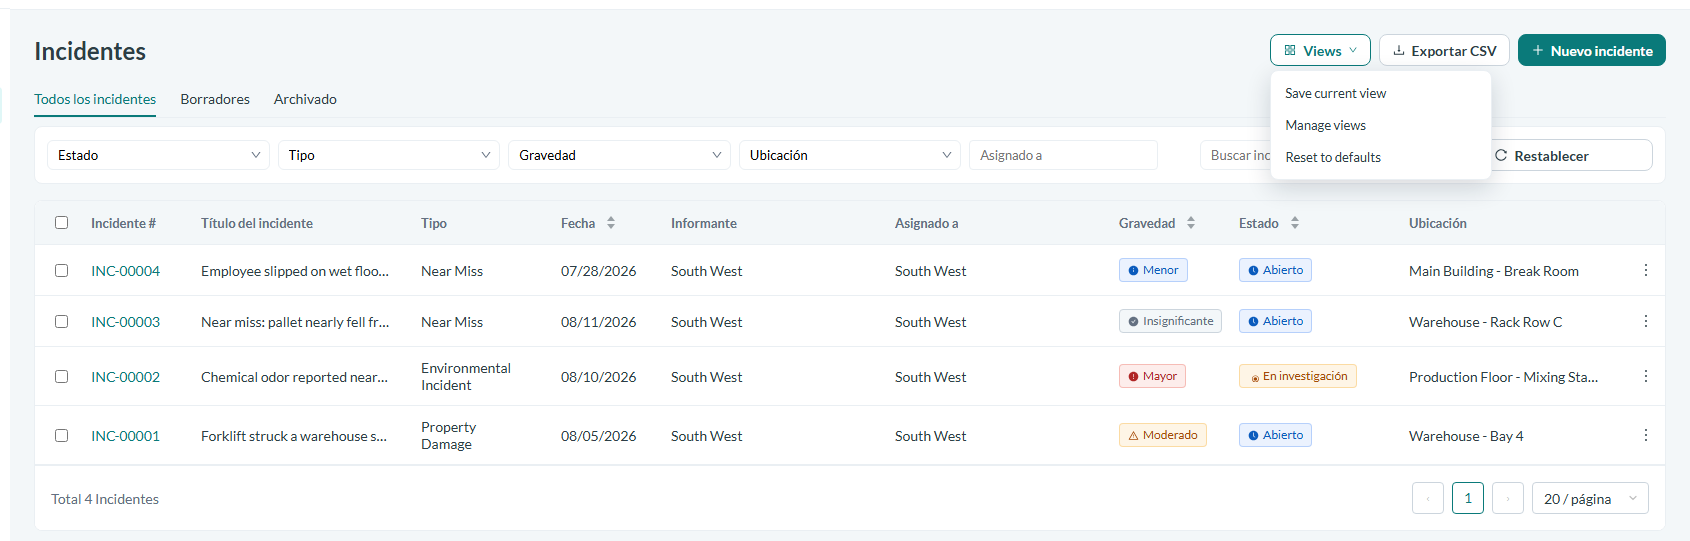Screen dimensions: 1690x541
Task: Go to the next page with the arrow
Action: (1508, 498)
